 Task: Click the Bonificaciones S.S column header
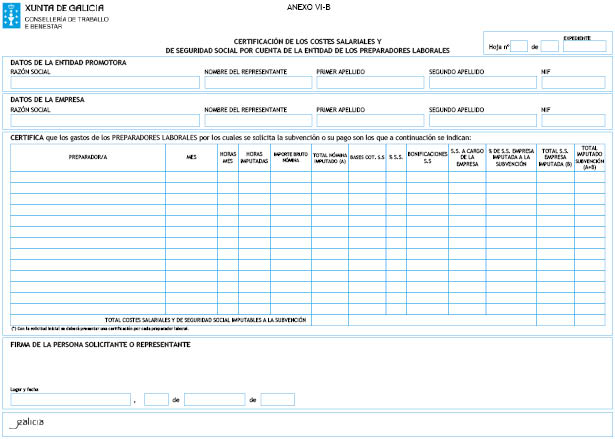pyautogui.click(x=427, y=158)
